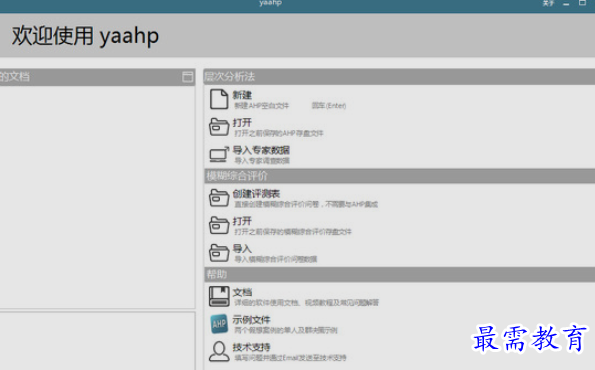Open documentation via the 文档 book icon
The height and width of the screenshot is (370, 595).
click(x=219, y=296)
